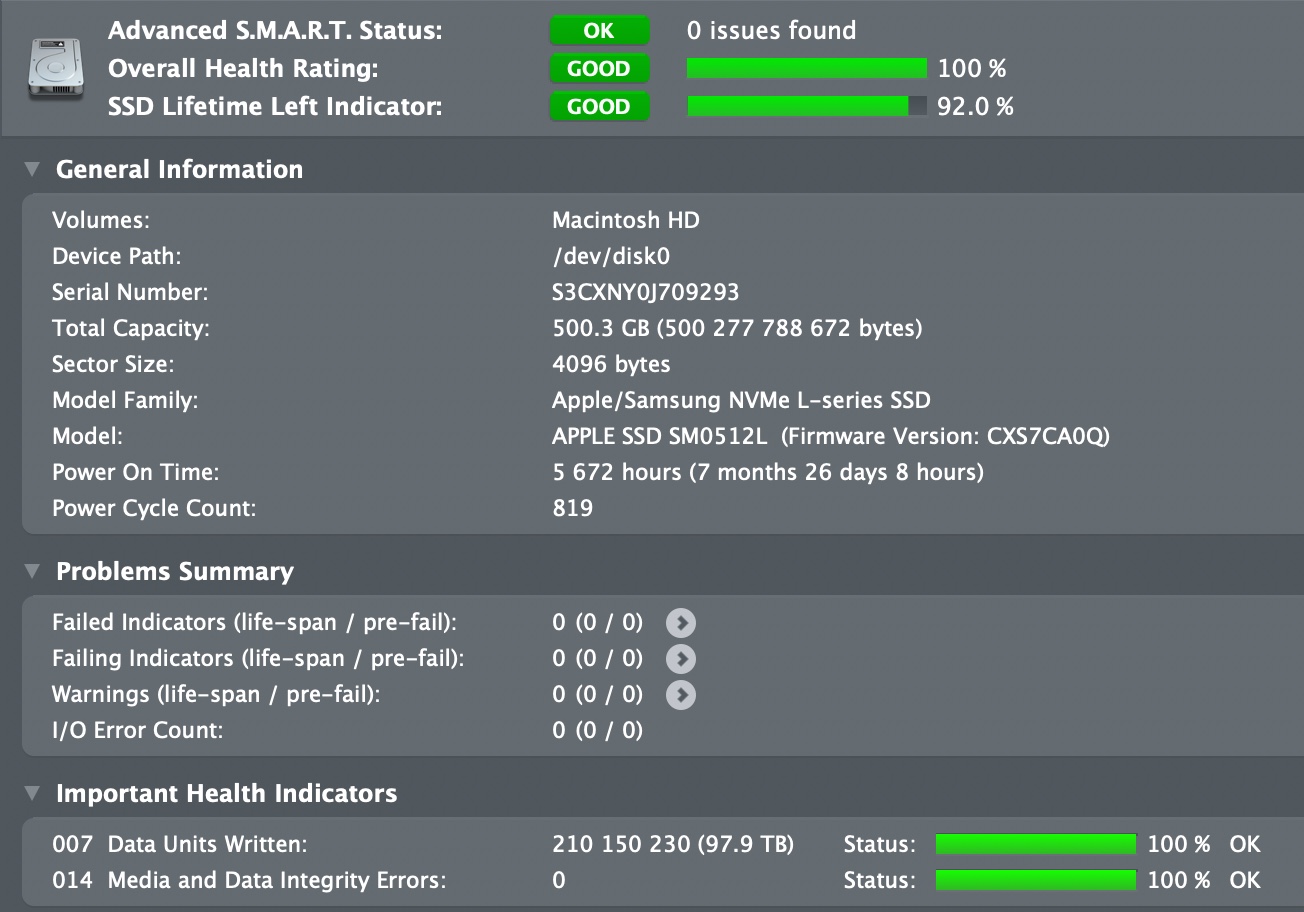Click the Overall Health GOOD badge
Viewport: 1304px width, 912px height.
pos(599,69)
